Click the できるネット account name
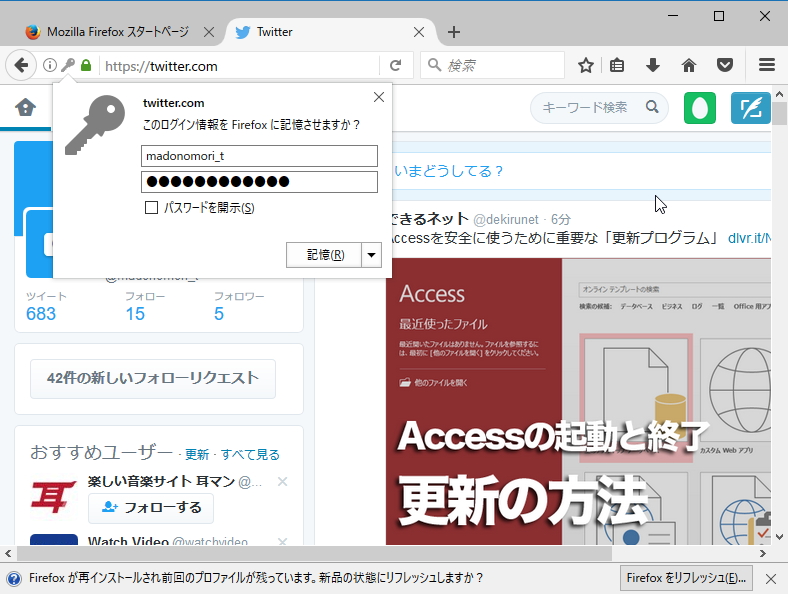 pos(430,219)
